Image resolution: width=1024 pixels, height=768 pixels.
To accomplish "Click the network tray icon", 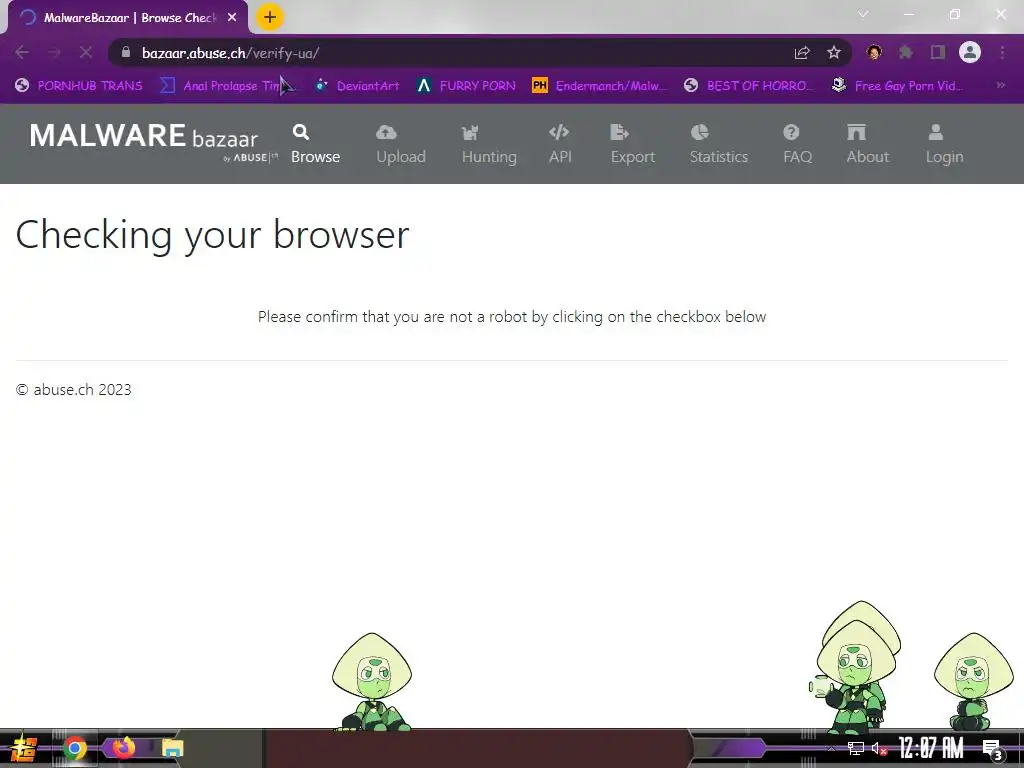I will click(856, 748).
